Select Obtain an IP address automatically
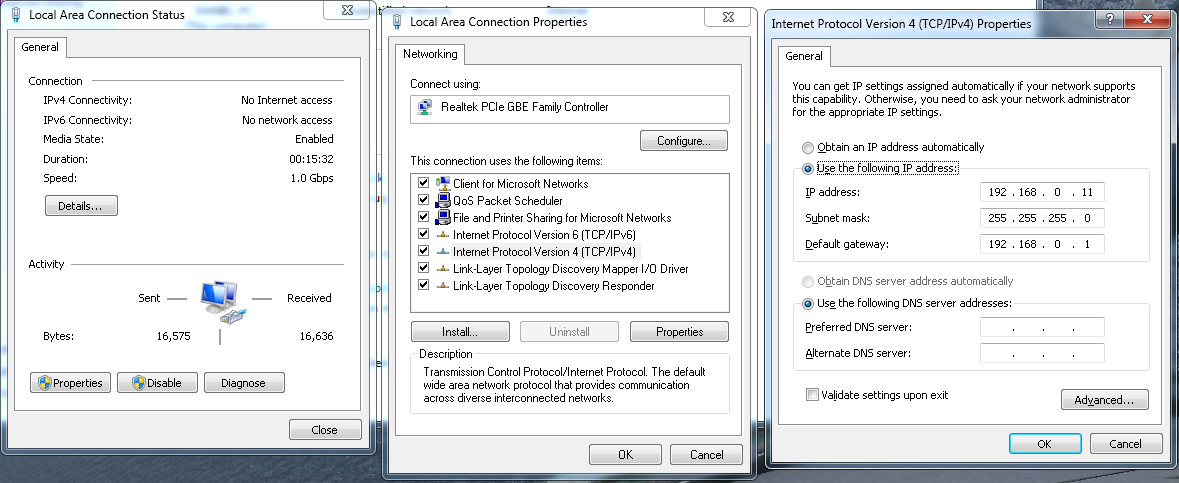1179x483 pixels. click(808, 147)
